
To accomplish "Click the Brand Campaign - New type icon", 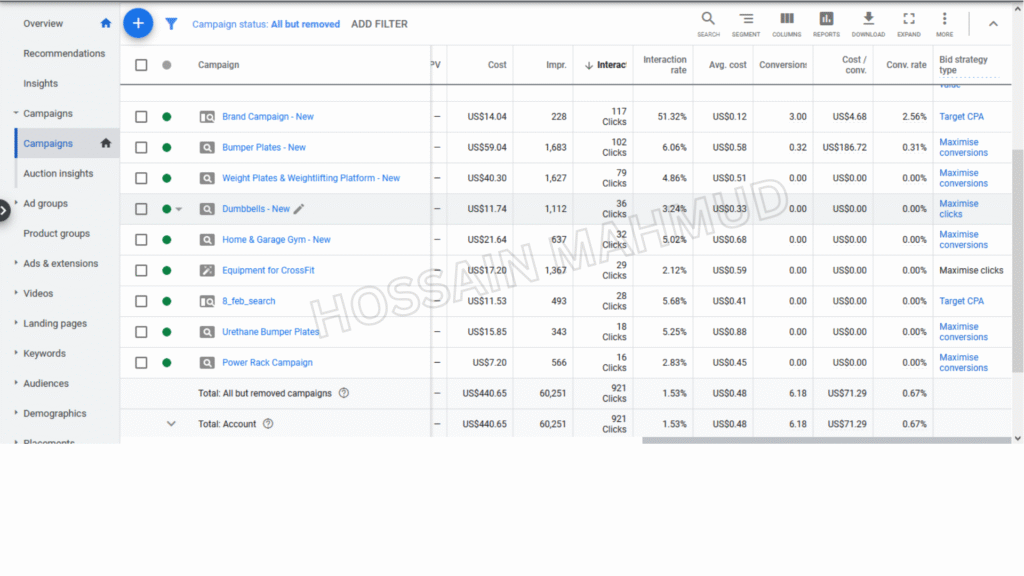I will pyautogui.click(x=207, y=117).
